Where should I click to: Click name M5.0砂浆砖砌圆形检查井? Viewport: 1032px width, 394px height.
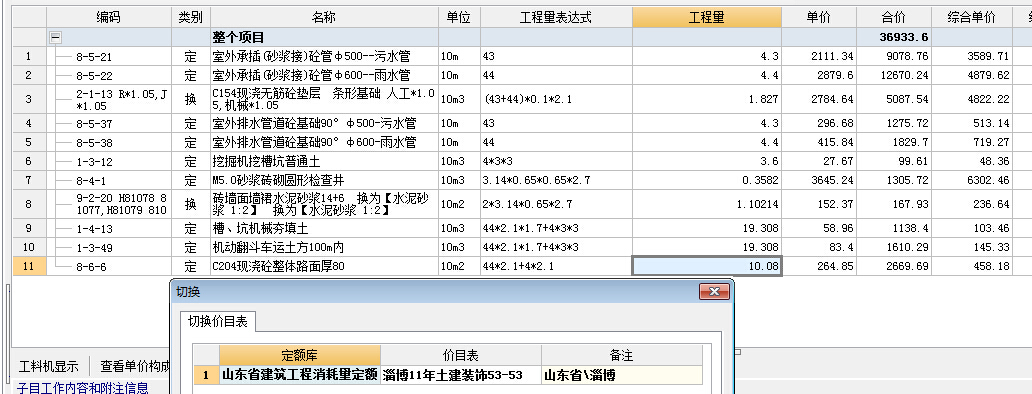[278, 180]
